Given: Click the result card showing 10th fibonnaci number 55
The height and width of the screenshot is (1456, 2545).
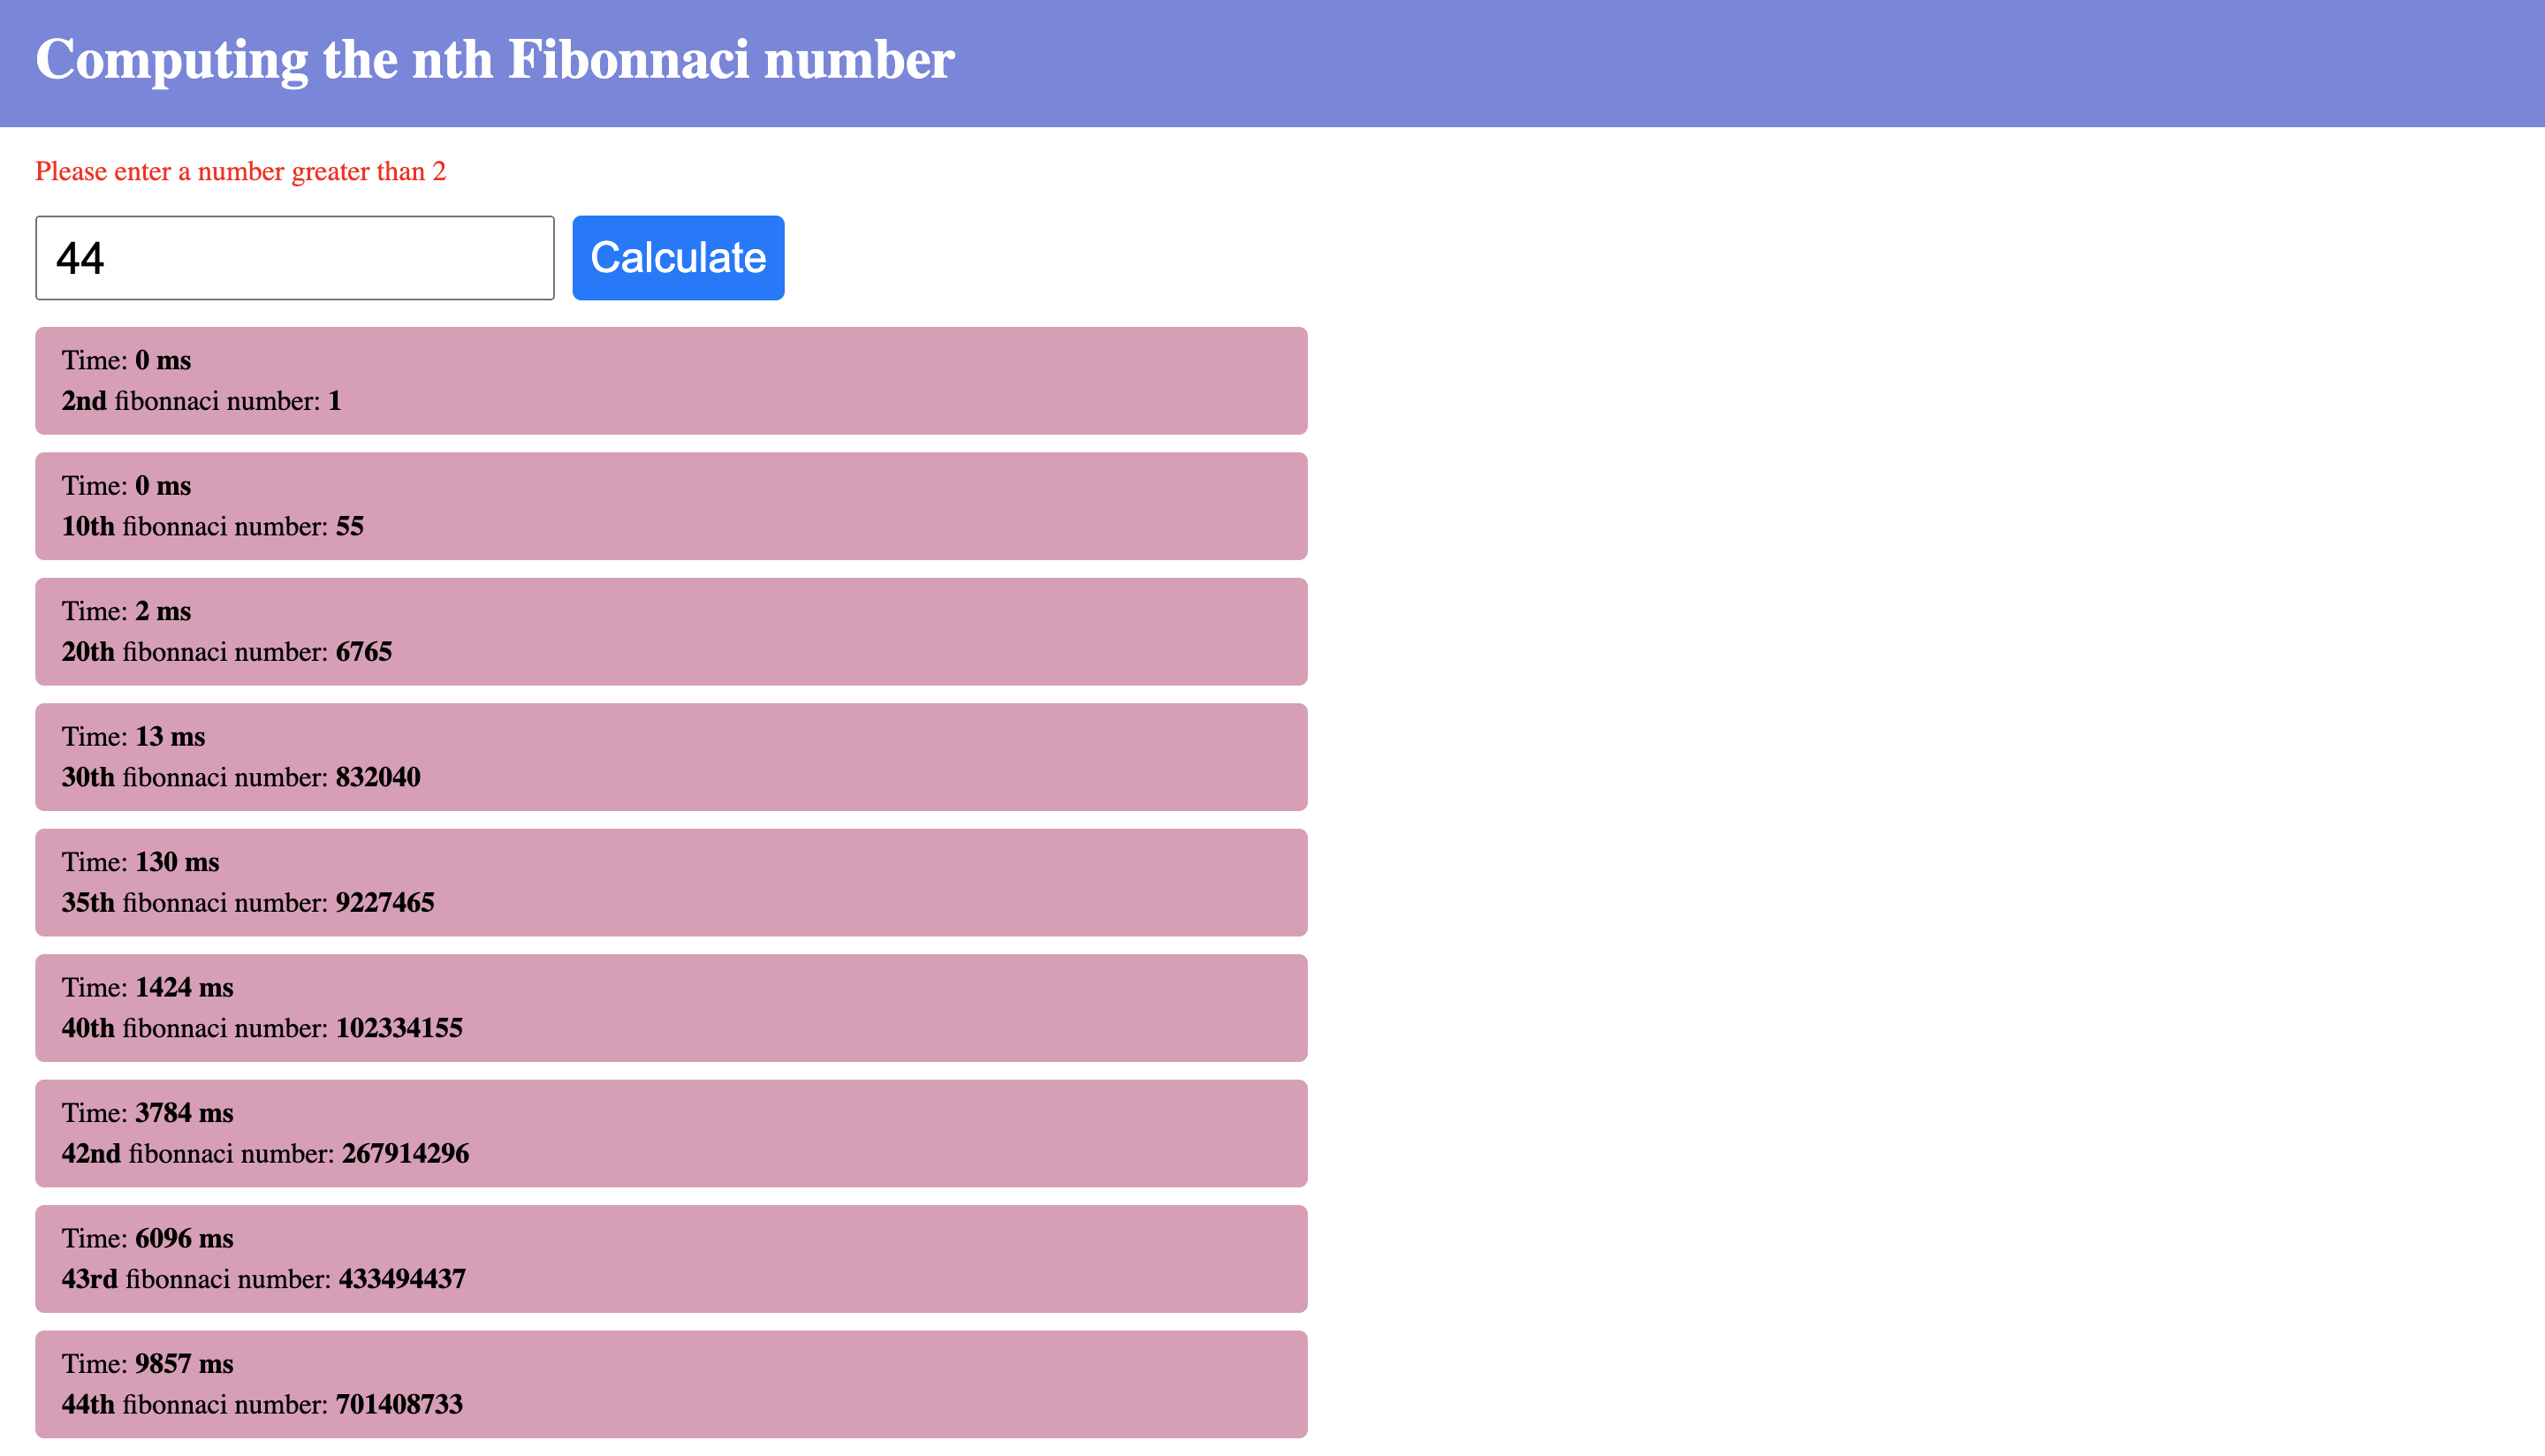Looking at the screenshot, I should (x=670, y=506).
